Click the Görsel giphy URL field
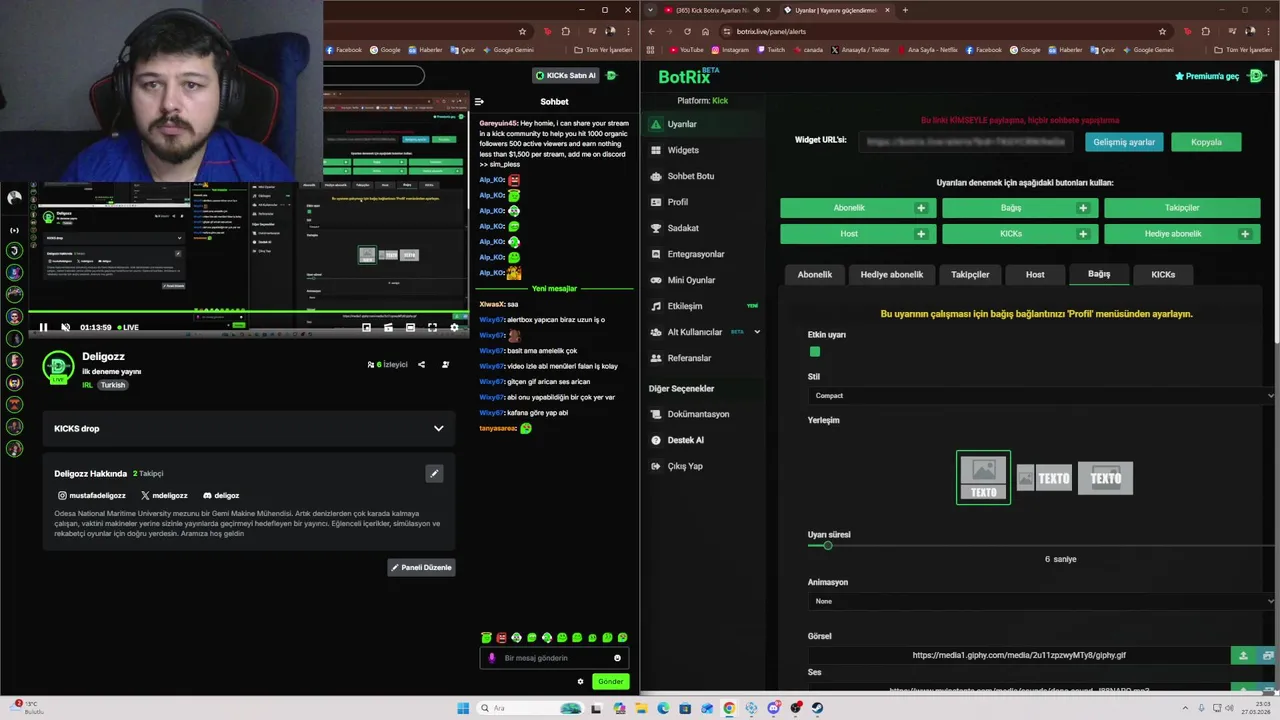Viewport: 1280px width, 720px height. pyautogui.click(x=1019, y=655)
